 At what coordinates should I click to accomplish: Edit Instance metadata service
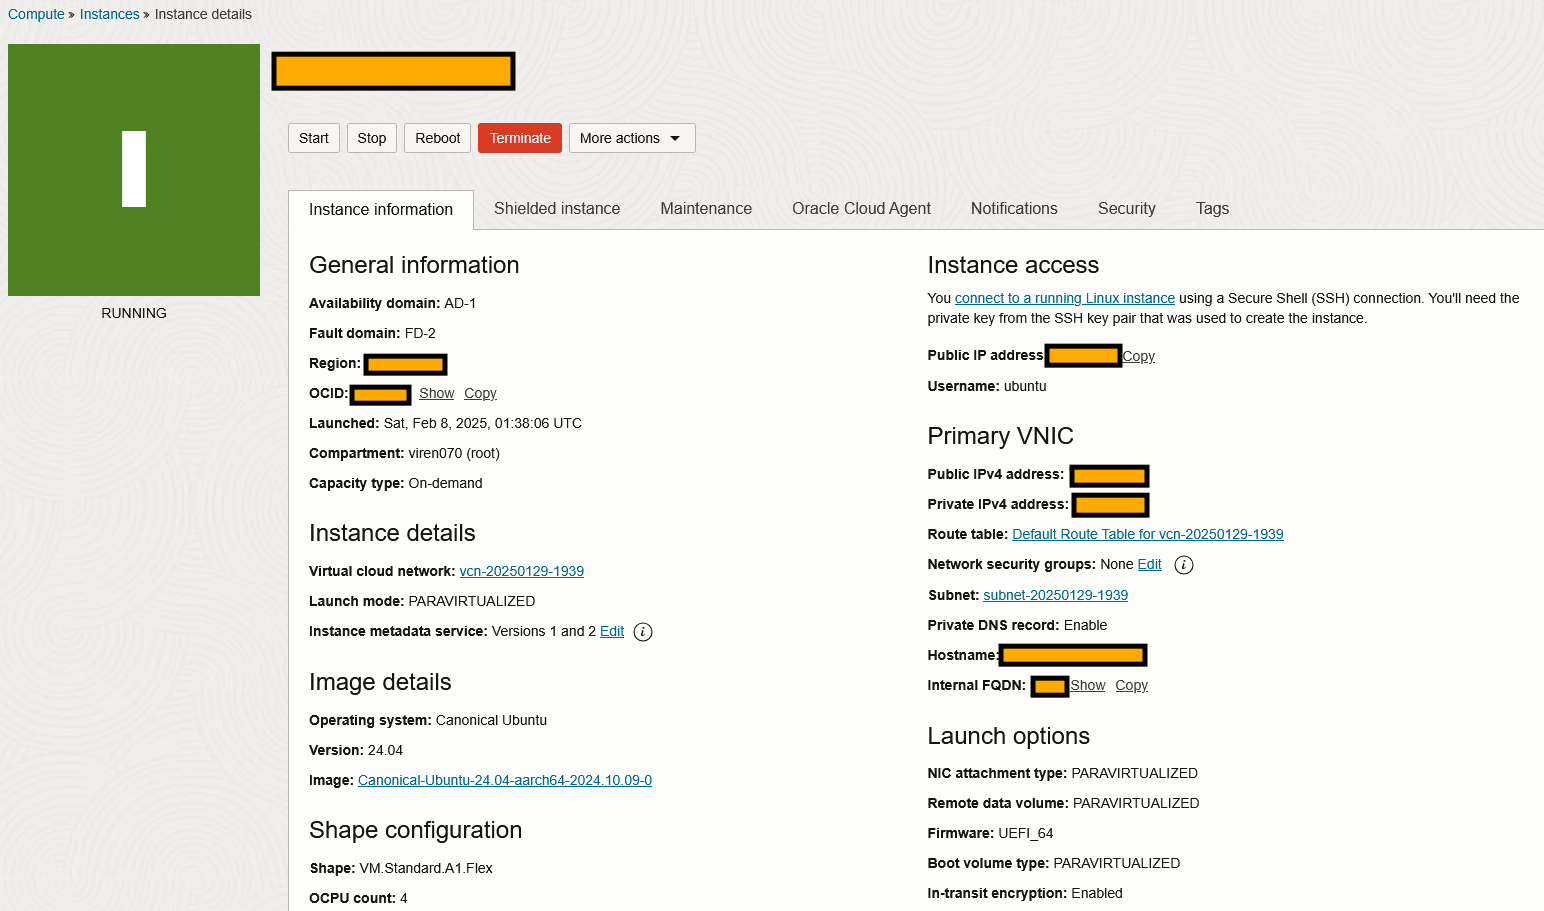pos(612,631)
